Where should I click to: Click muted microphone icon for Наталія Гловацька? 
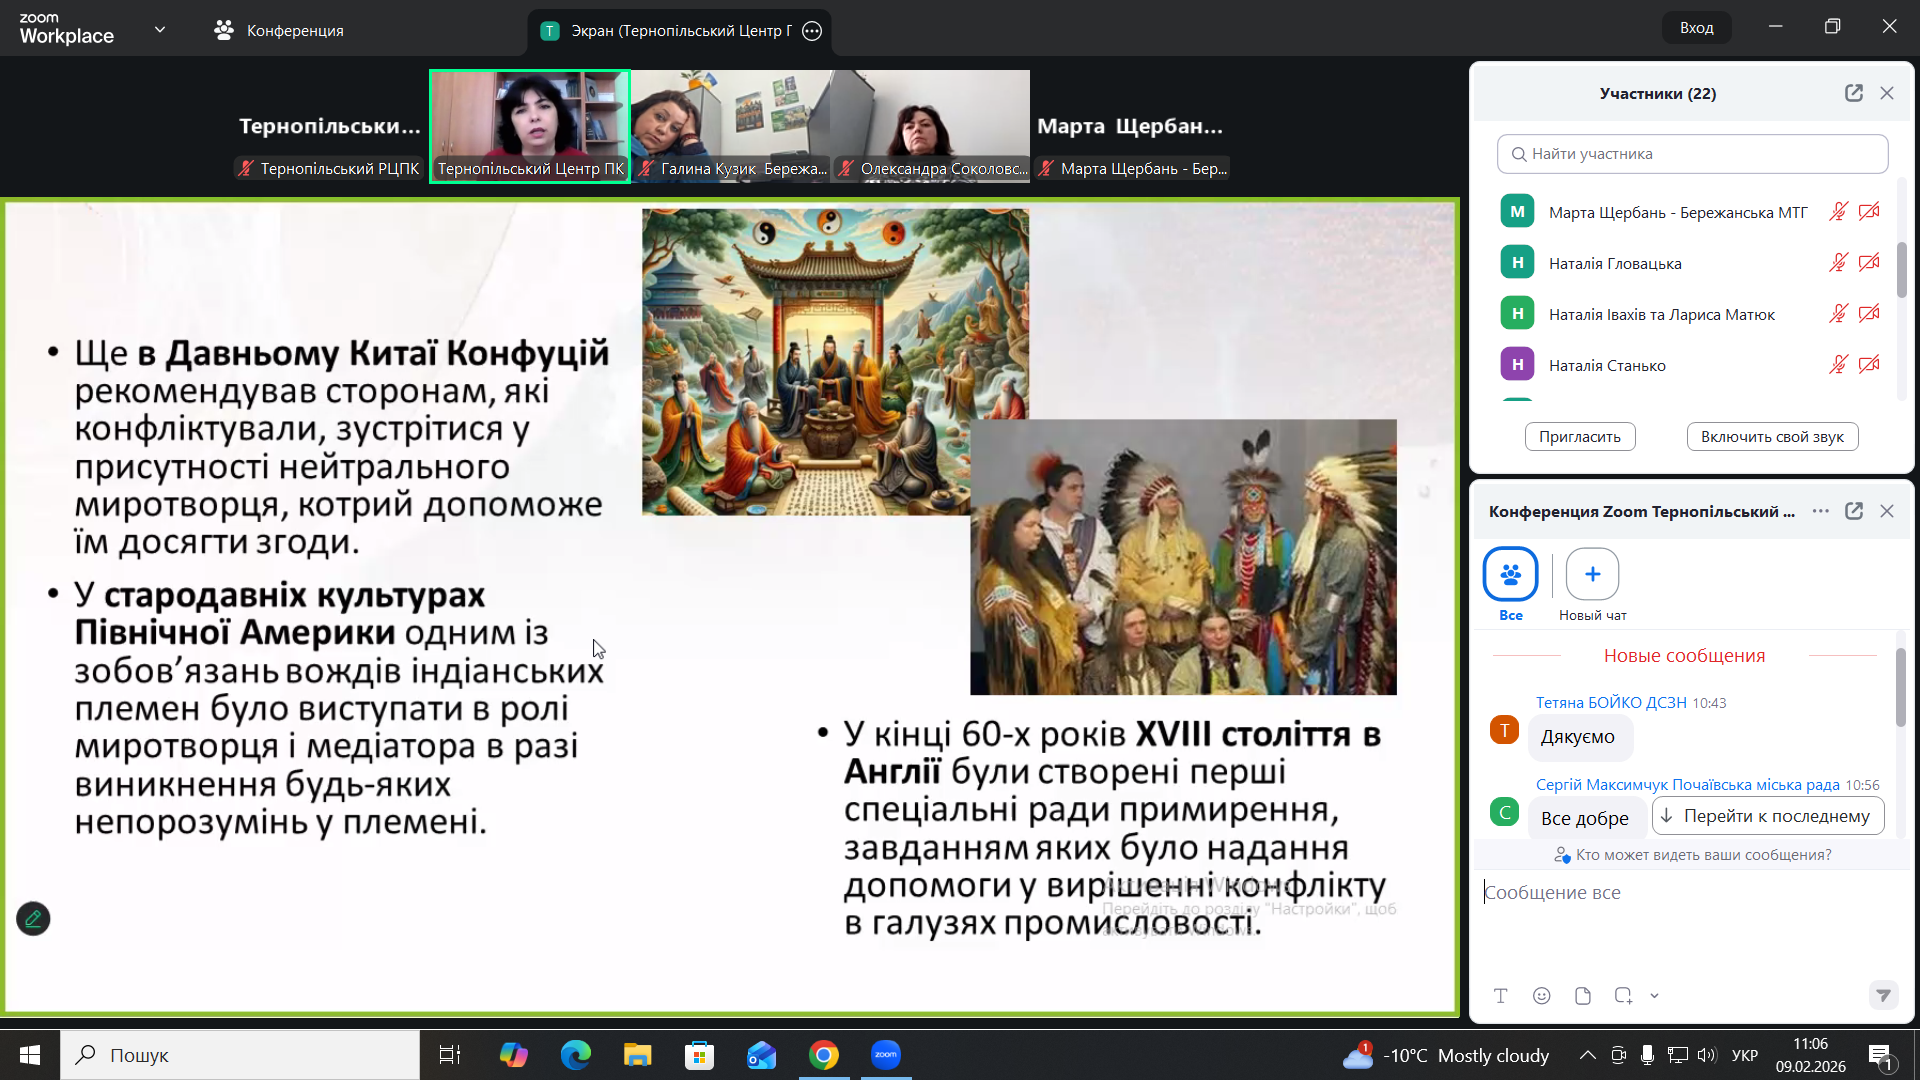click(x=1838, y=263)
